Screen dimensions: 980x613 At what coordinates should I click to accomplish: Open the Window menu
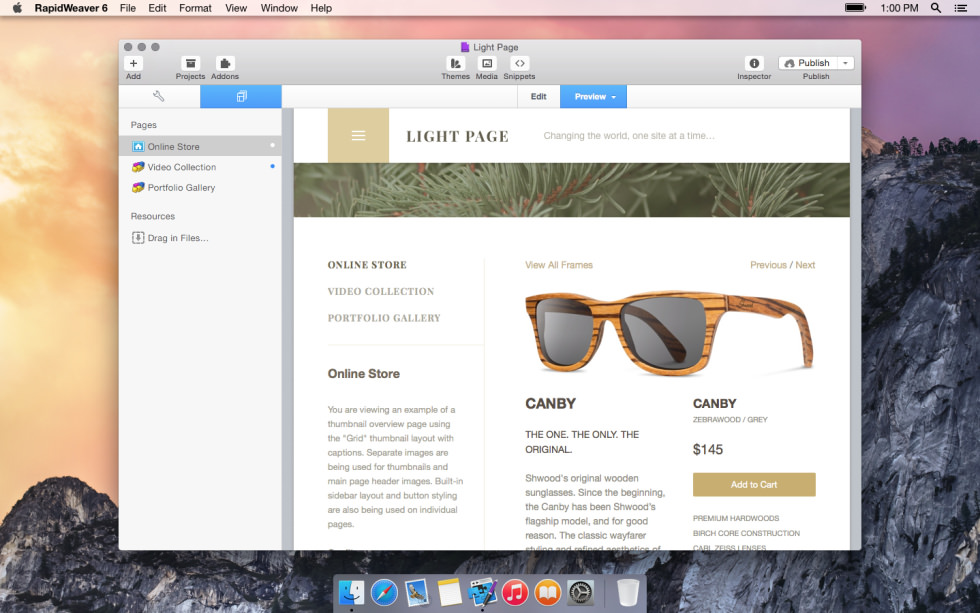tap(279, 8)
